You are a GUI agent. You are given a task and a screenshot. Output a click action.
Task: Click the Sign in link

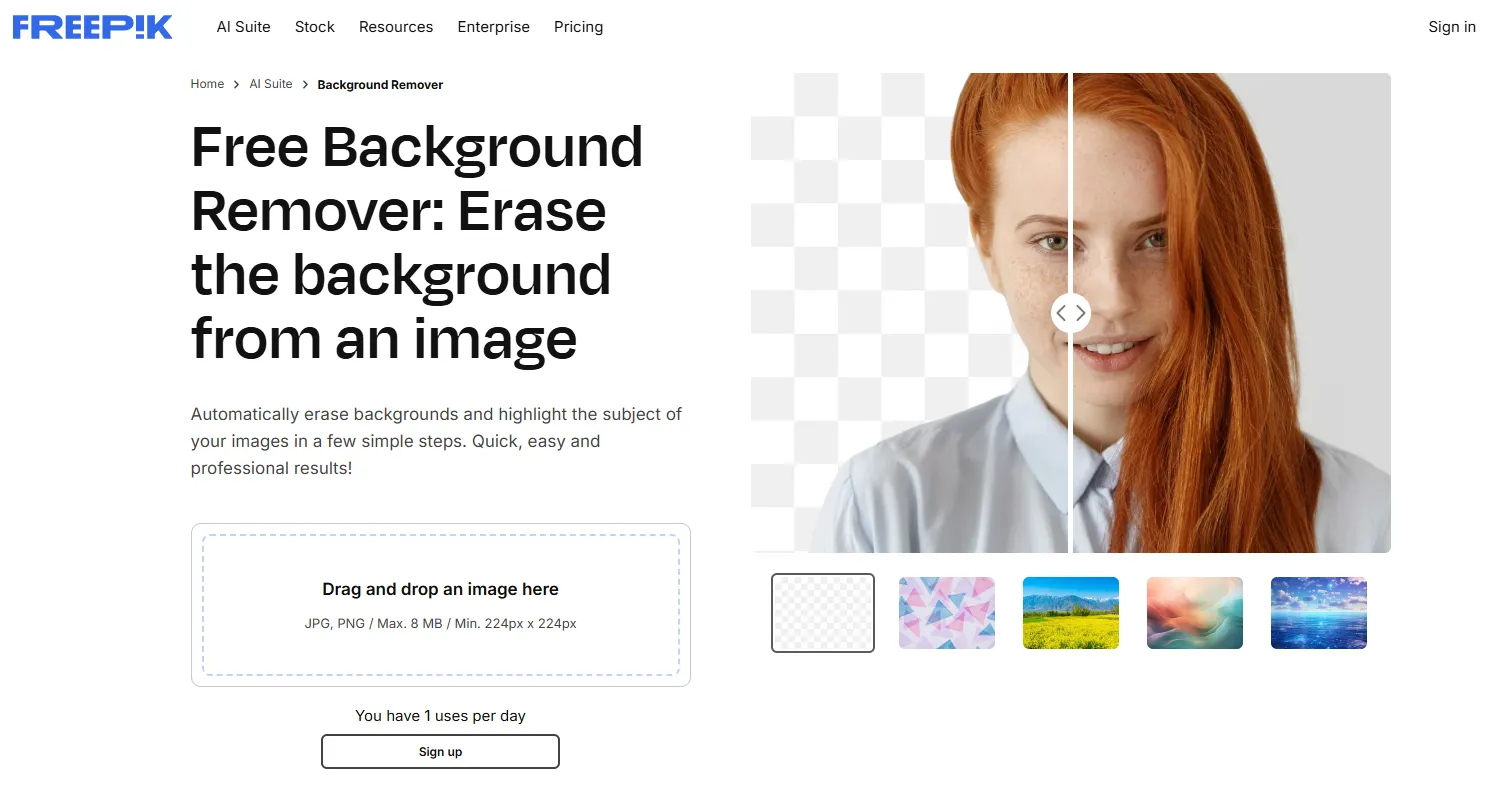[x=1452, y=27]
